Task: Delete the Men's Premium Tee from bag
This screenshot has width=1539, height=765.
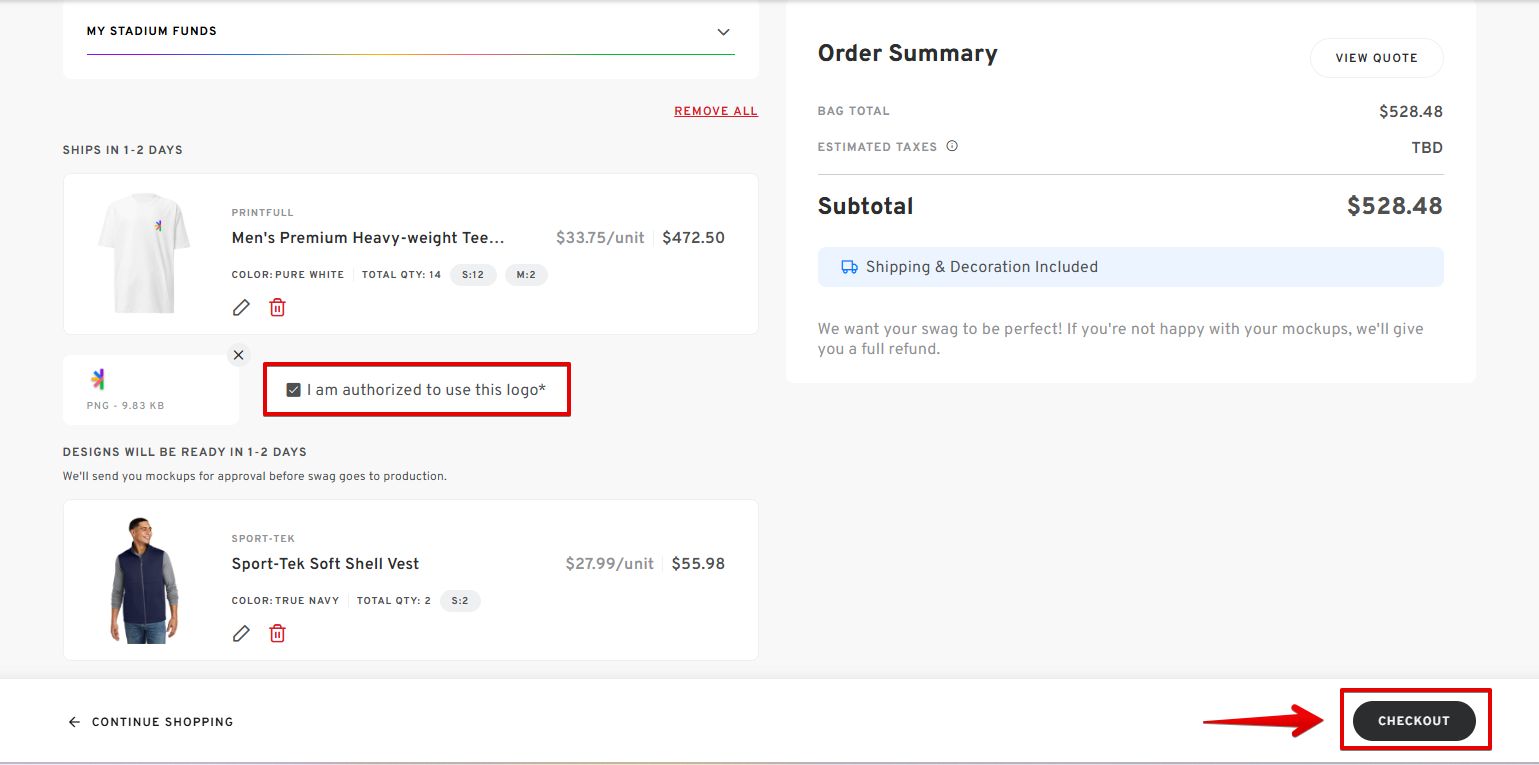Action: click(x=278, y=308)
